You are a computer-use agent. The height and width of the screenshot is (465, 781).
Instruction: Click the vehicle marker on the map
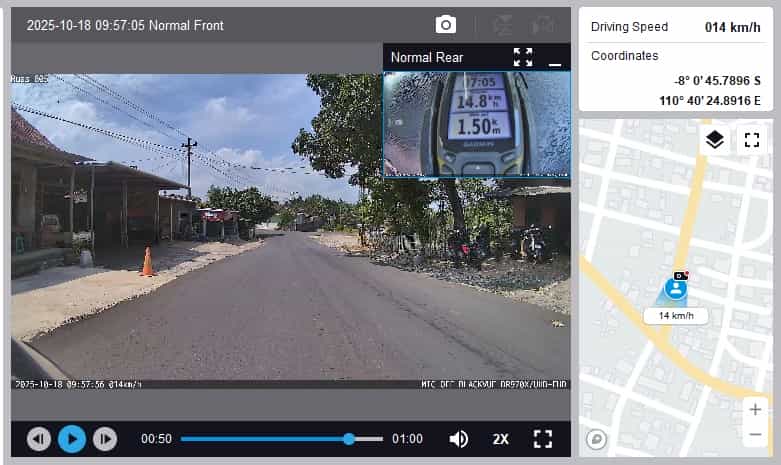677,288
